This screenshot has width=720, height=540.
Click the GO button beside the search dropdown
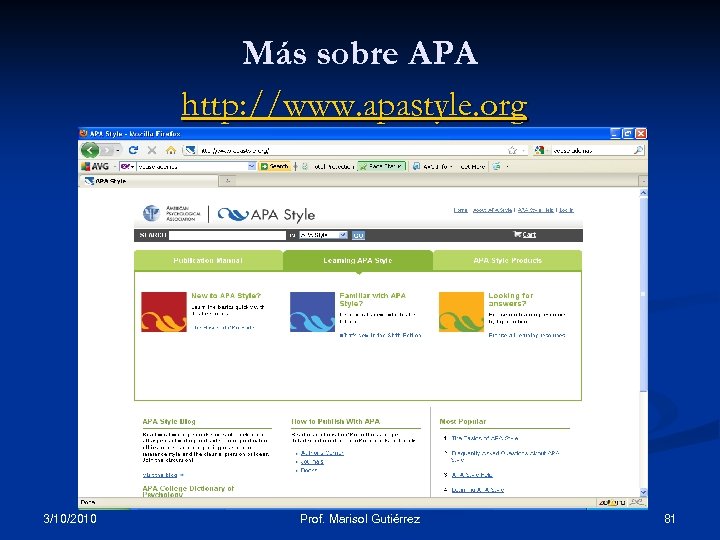coord(358,235)
